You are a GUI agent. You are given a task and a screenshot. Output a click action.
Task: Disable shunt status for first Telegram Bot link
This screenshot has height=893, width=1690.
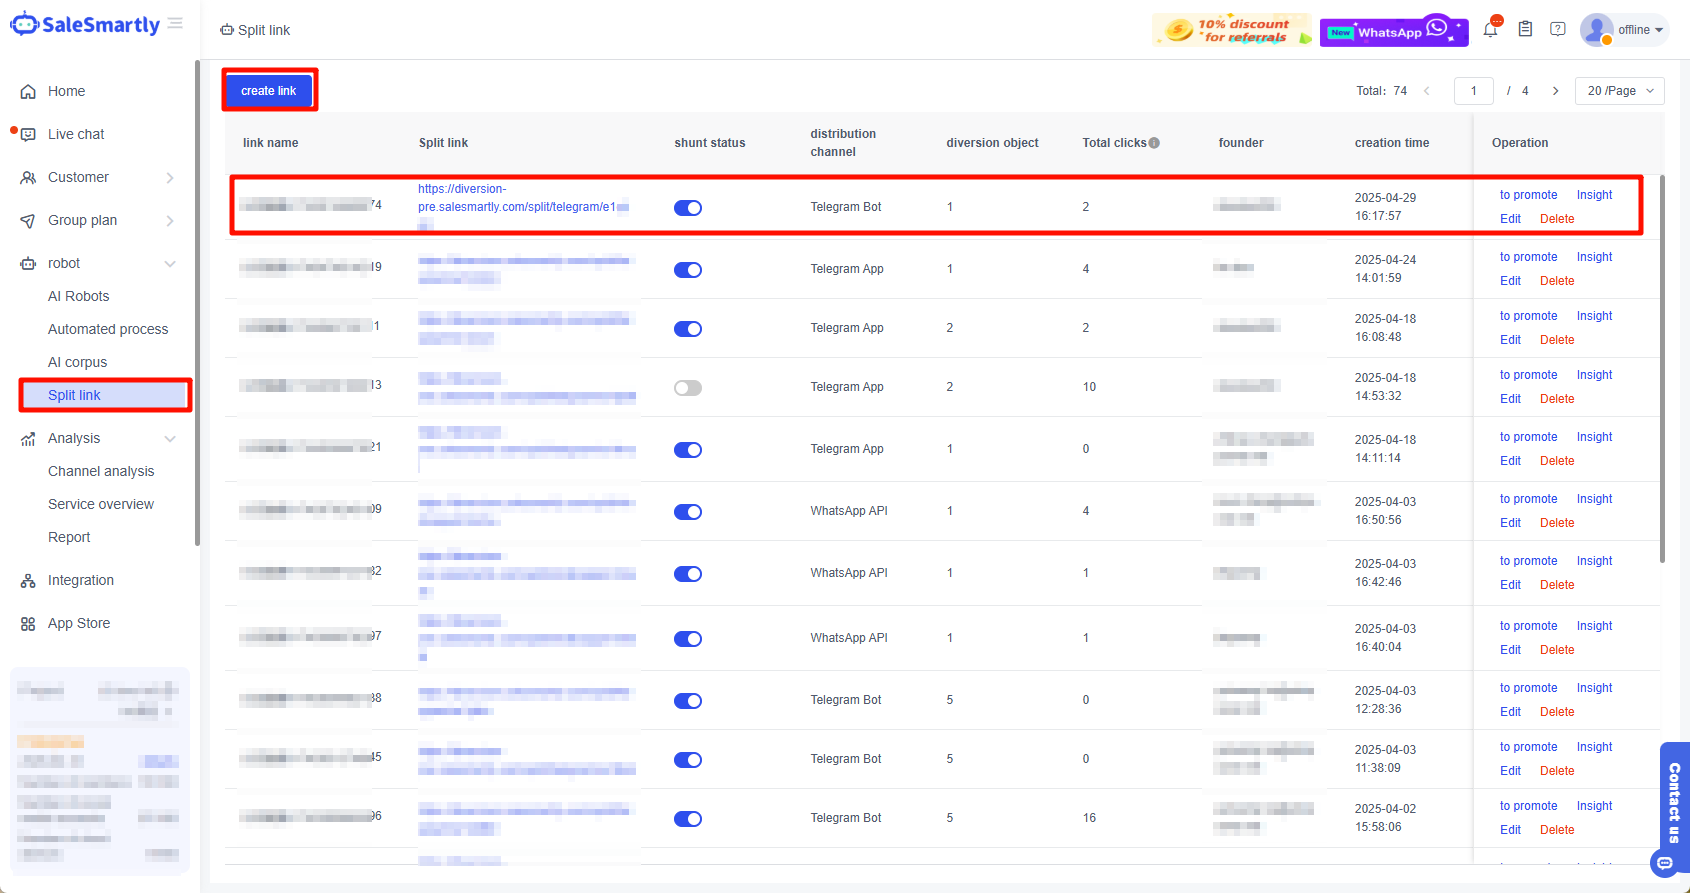click(688, 208)
